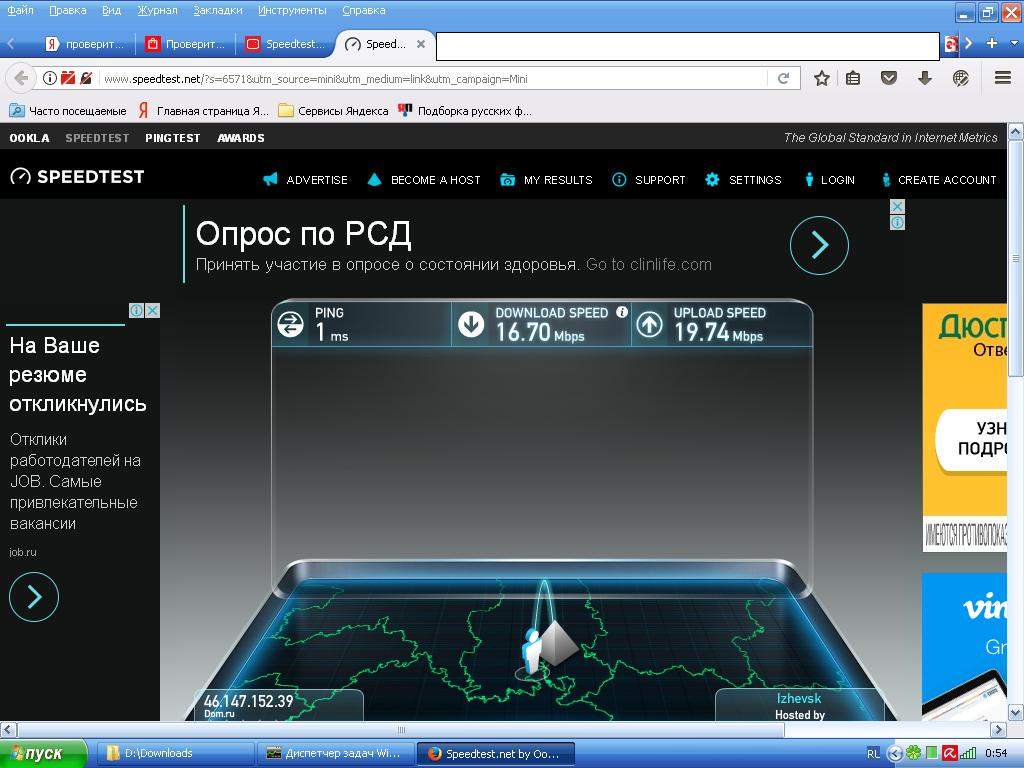Click the Izhevsk server label
The height and width of the screenshot is (768, 1024).
(799, 698)
